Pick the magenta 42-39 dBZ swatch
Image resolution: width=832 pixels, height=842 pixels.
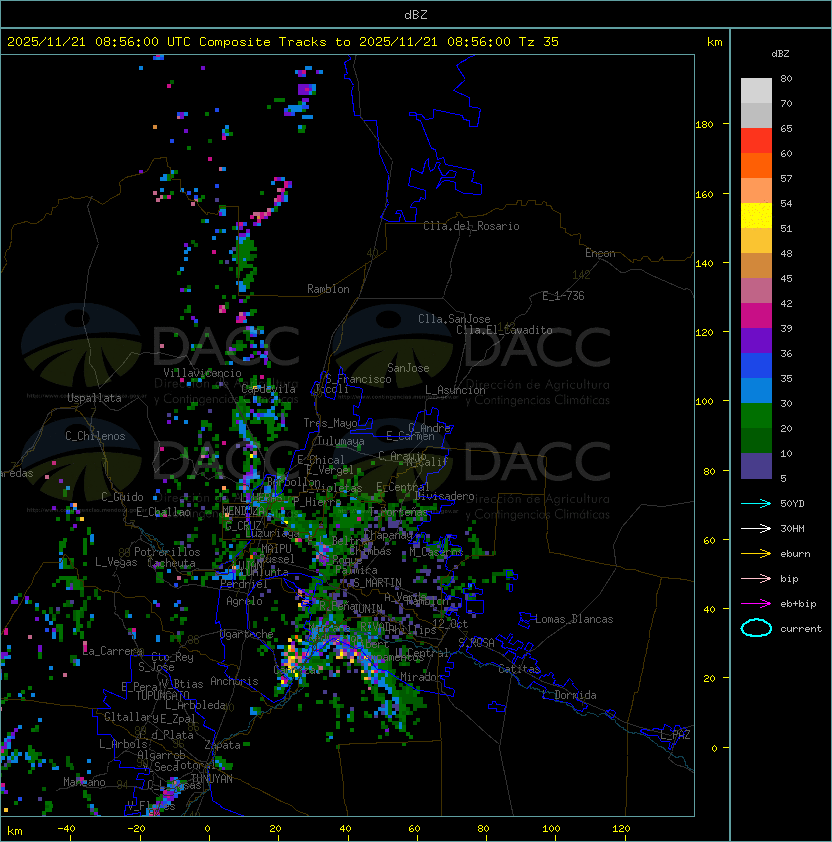pos(756,315)
